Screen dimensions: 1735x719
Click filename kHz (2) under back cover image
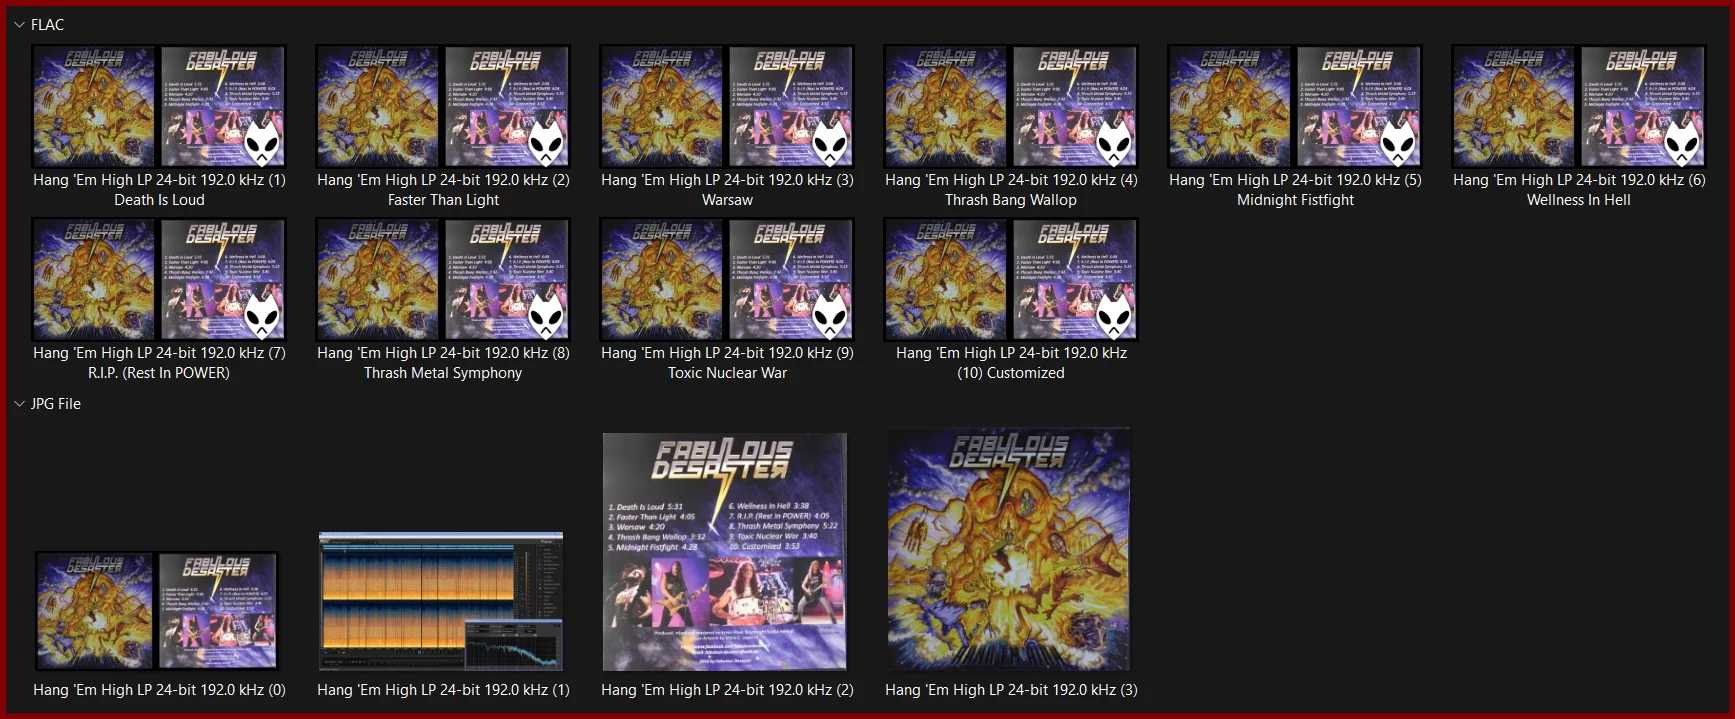pos(727,690)
